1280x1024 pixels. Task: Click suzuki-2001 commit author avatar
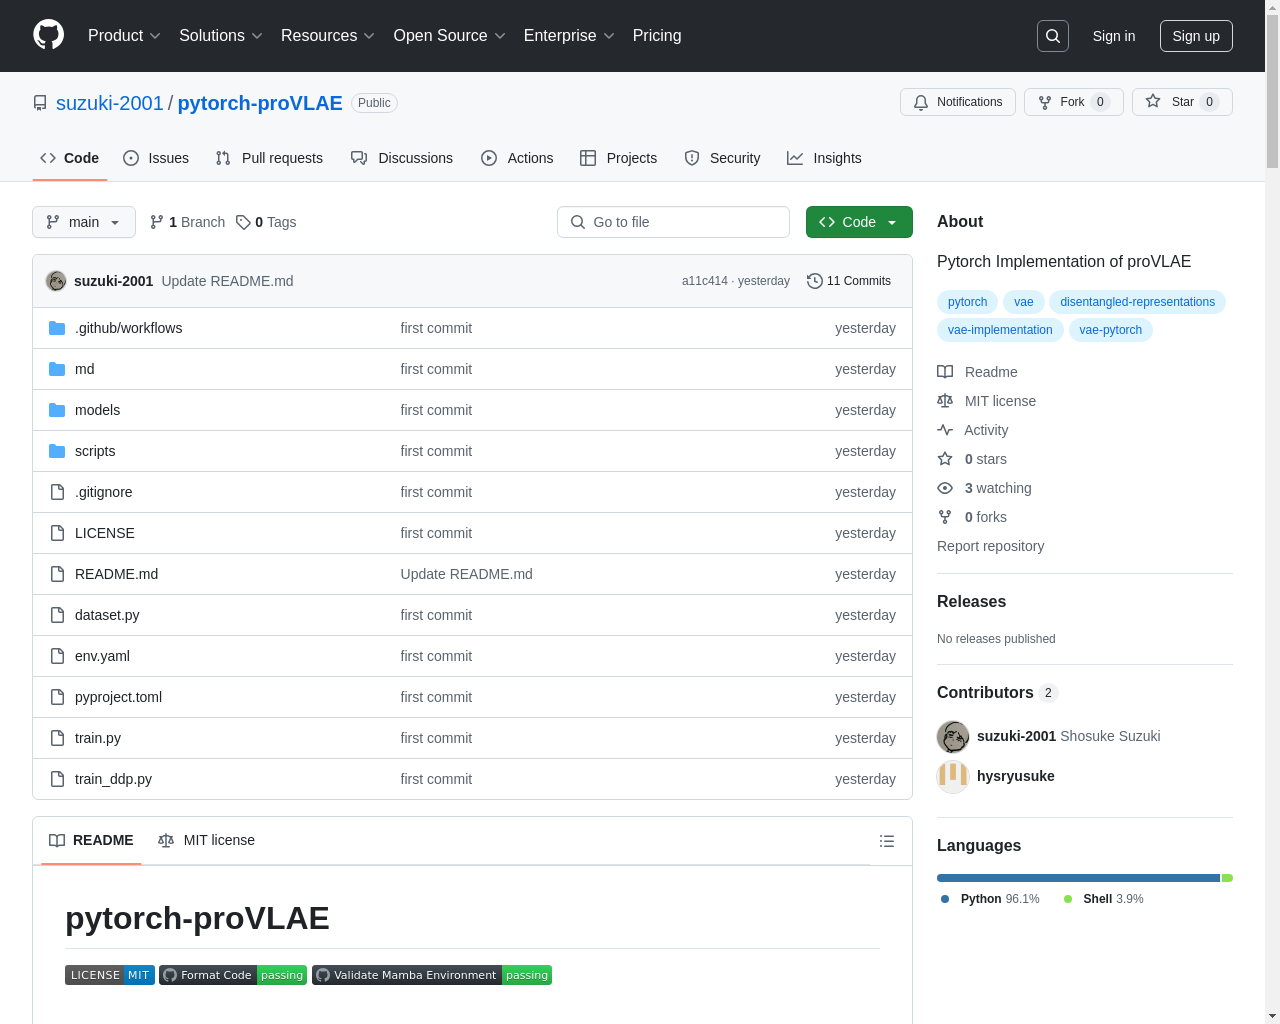point(56,281)
